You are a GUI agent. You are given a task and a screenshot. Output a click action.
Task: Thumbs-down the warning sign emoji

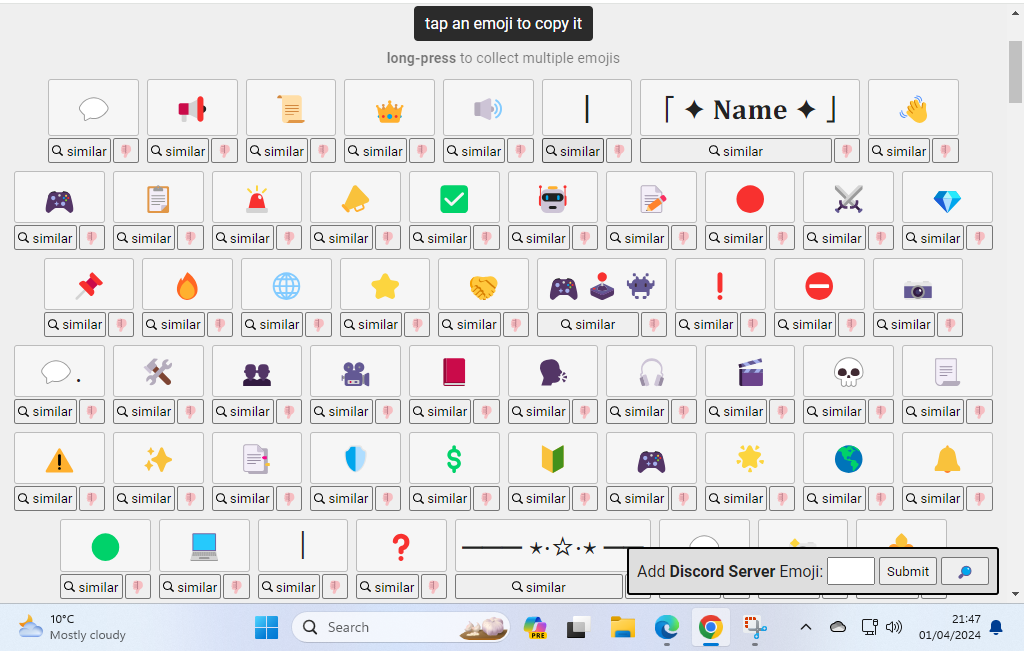(x=91, y=498)
